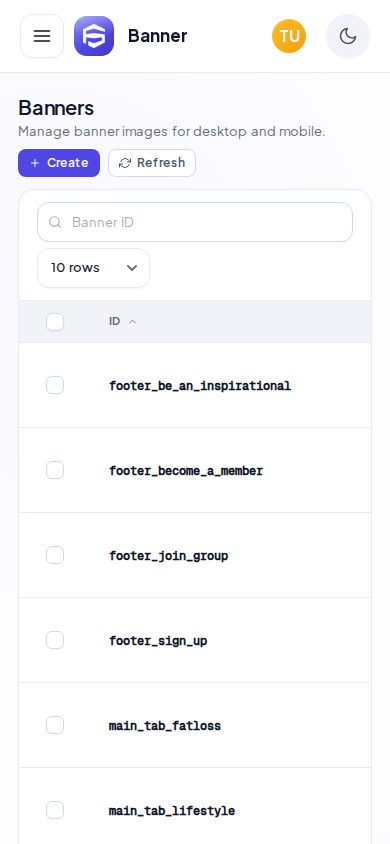Click the ID column header

click(x=115, y=322)
